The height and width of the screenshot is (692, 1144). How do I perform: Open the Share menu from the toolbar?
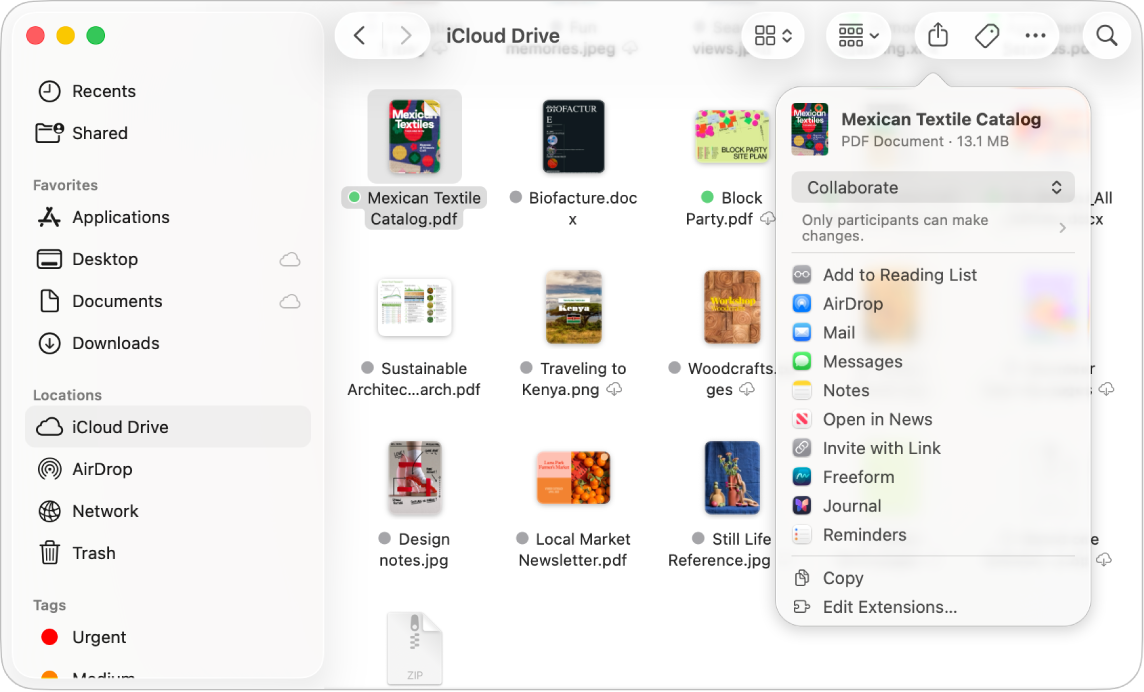[936, 34]
